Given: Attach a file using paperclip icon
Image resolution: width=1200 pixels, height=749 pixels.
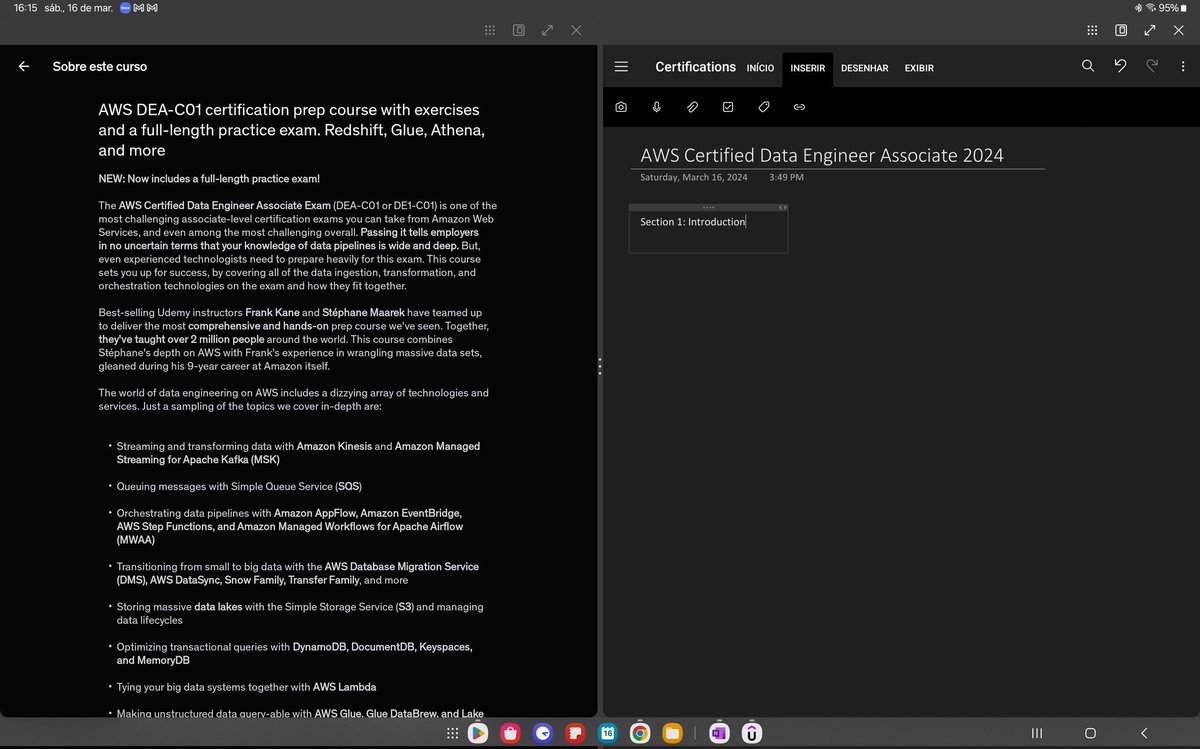Looking at the screenshot, I should coord(692,106).
